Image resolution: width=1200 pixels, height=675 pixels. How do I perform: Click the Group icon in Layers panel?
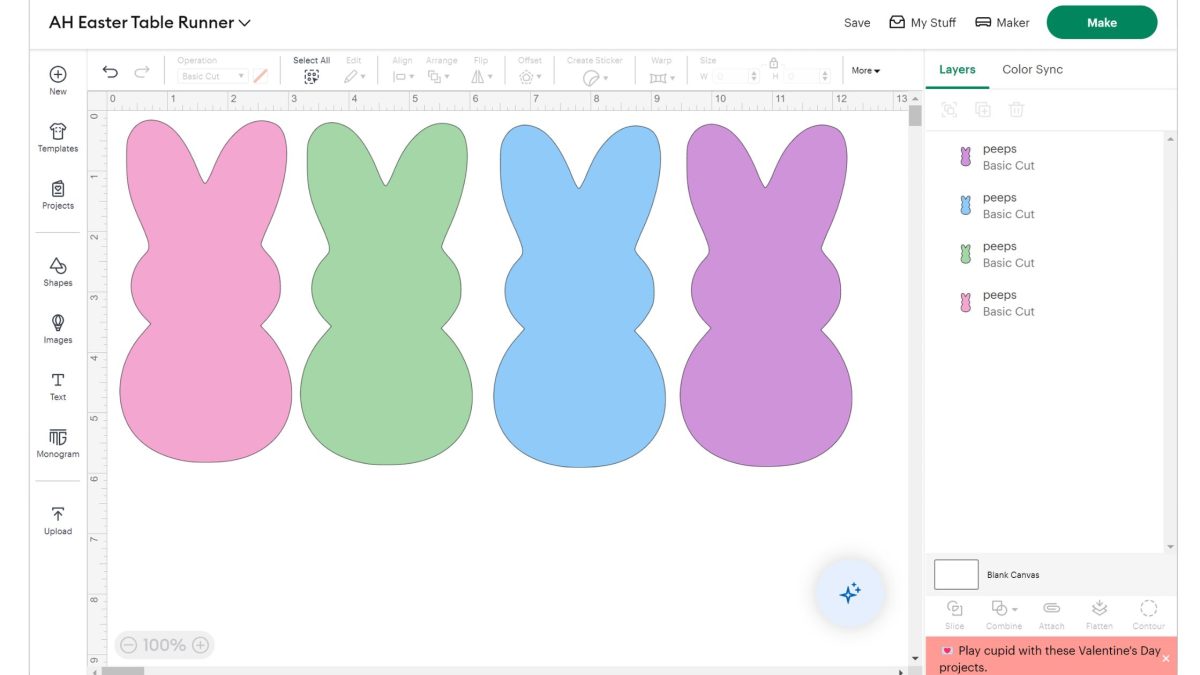(950, 110)
